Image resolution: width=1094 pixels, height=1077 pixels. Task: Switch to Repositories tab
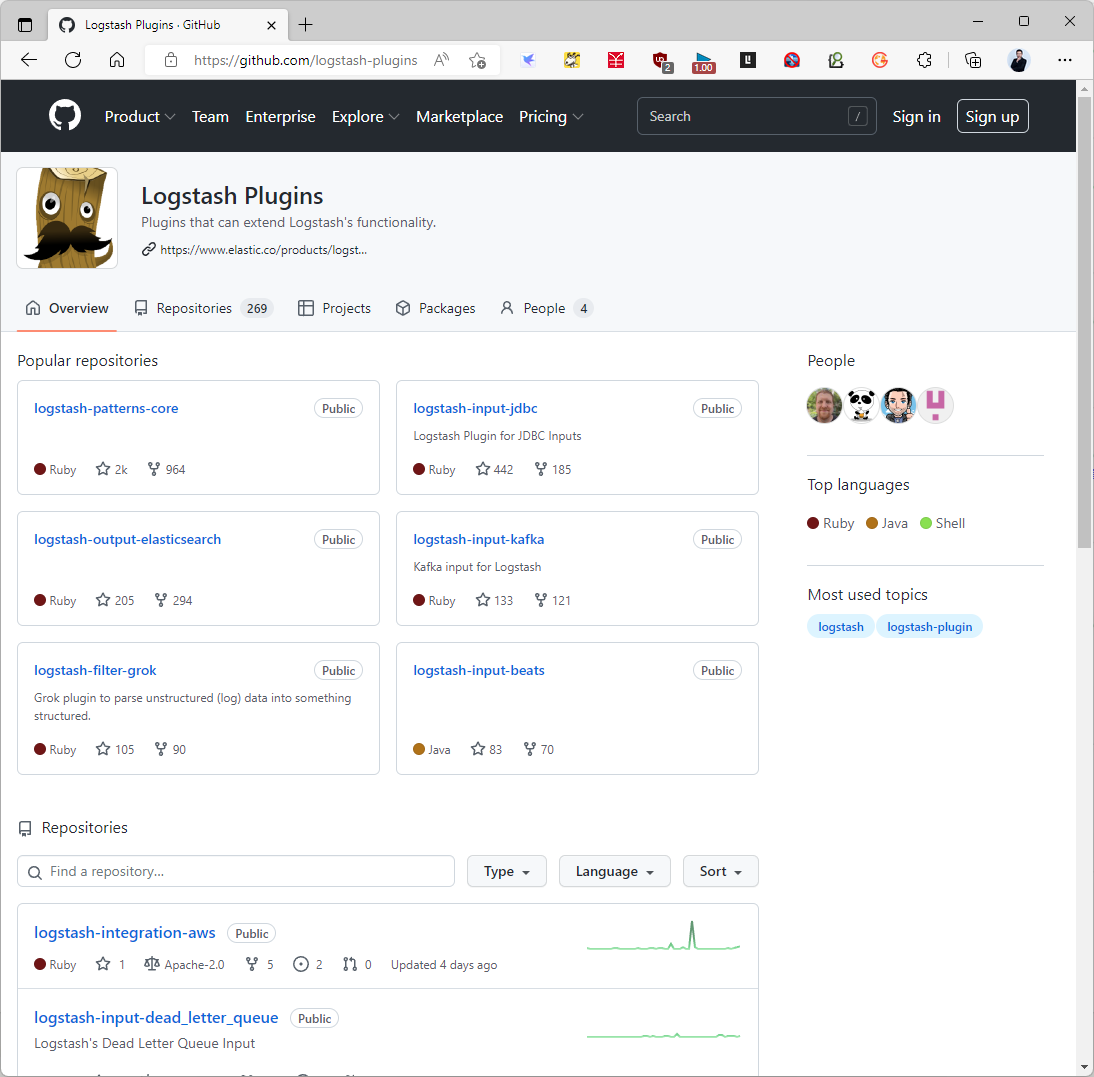[x=204, y=308]
